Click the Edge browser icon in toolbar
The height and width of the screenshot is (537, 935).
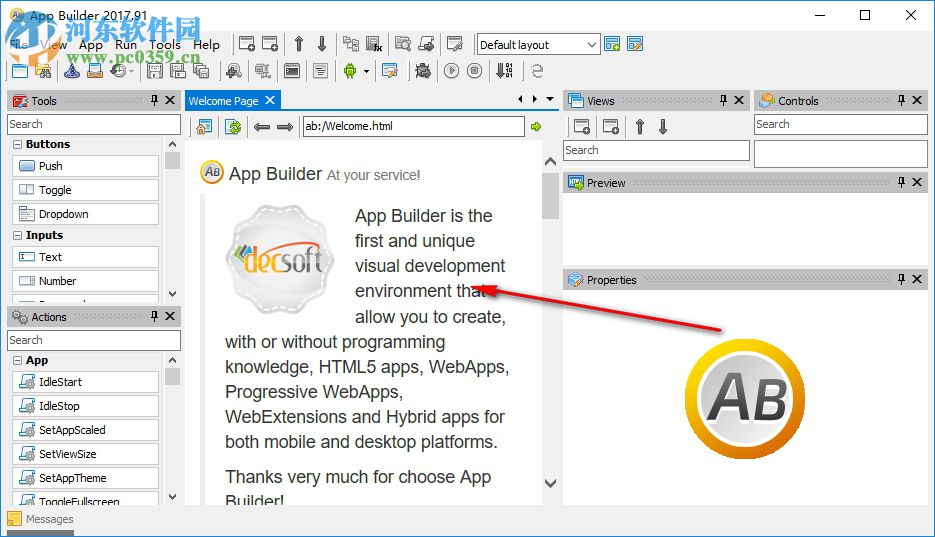click(537, 71)
